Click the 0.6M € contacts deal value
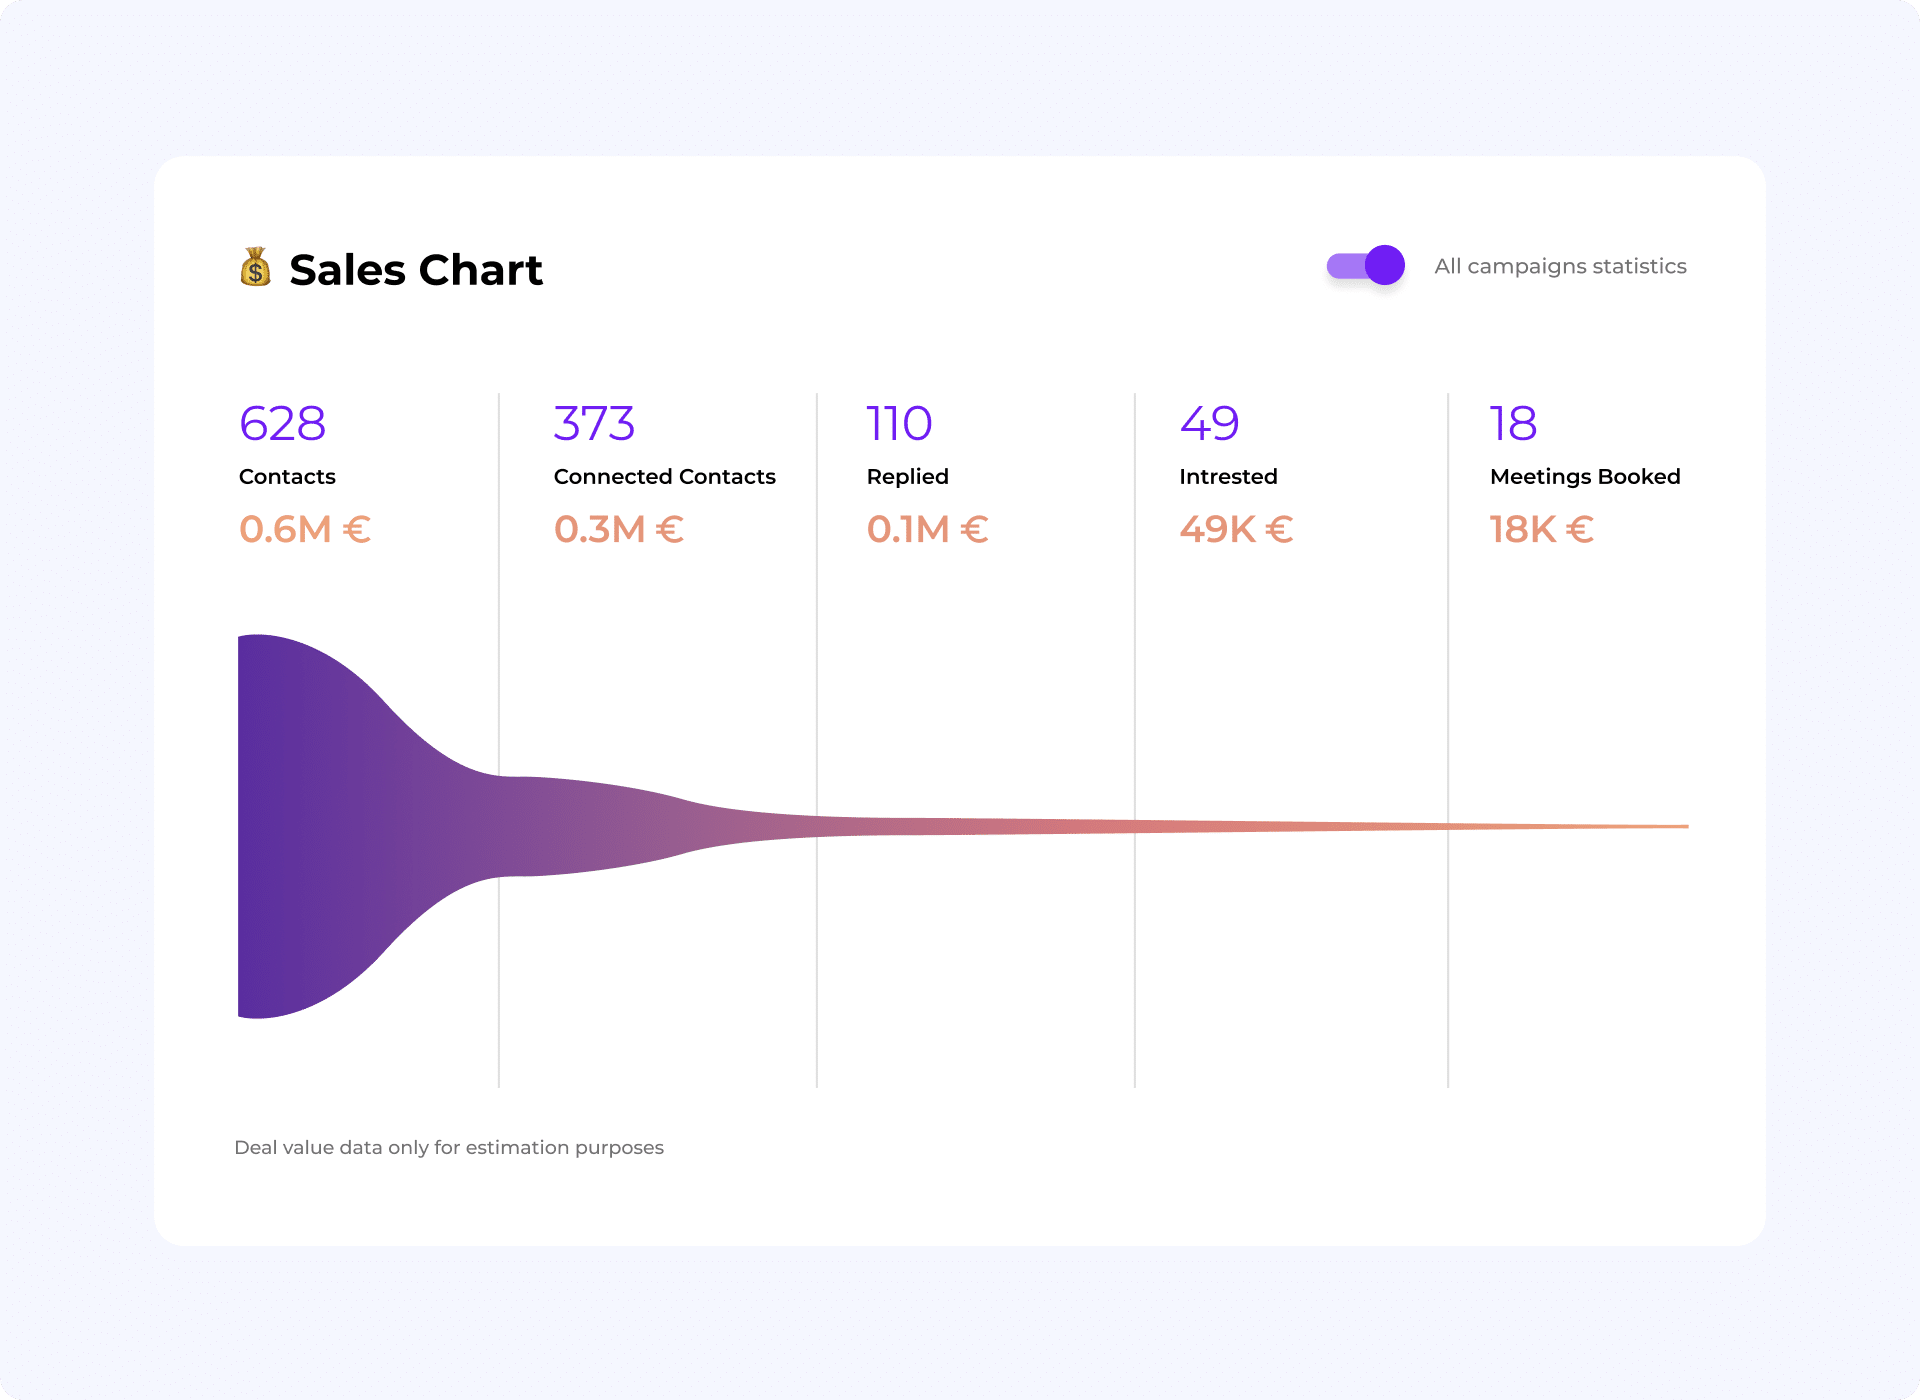 [305, 530]
